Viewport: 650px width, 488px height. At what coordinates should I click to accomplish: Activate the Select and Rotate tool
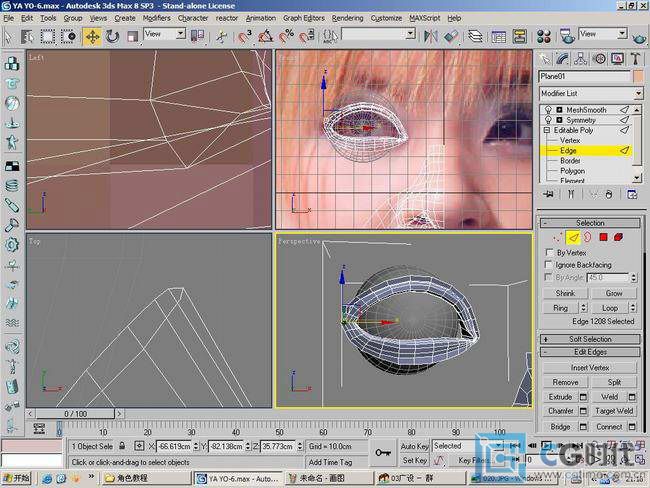[x=112, y=36]
